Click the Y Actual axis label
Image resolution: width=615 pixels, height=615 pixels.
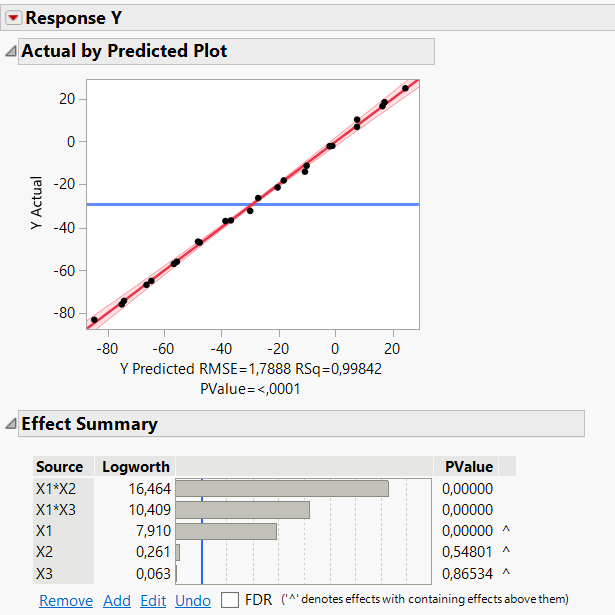click(x=37, y=205)
